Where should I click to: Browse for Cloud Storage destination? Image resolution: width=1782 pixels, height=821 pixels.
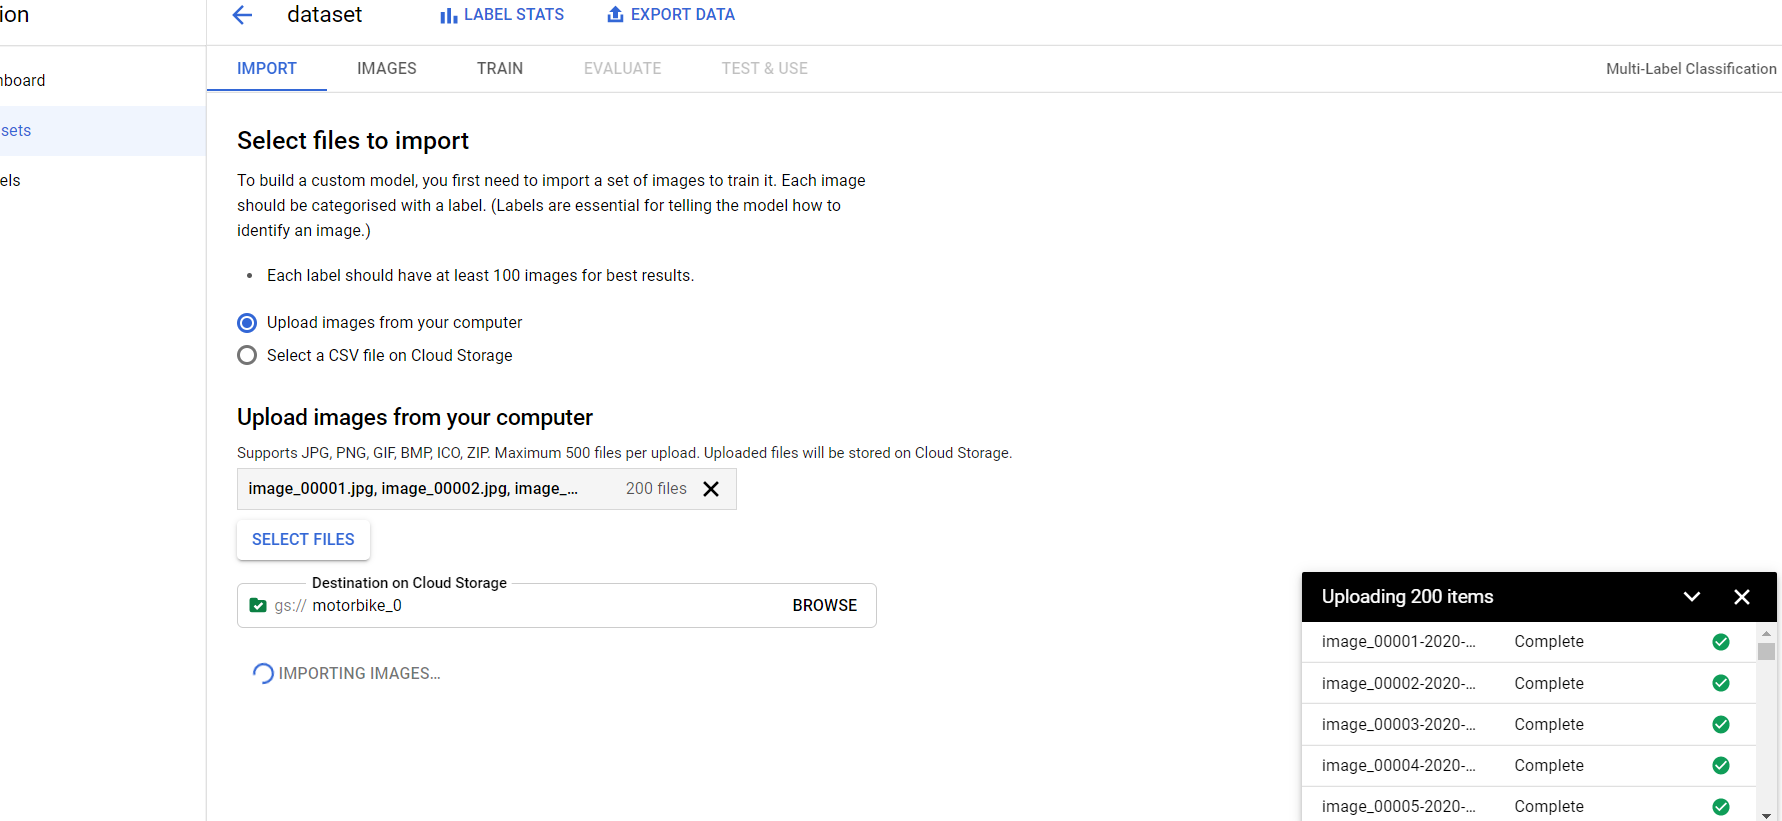click(x=825, y=605)
